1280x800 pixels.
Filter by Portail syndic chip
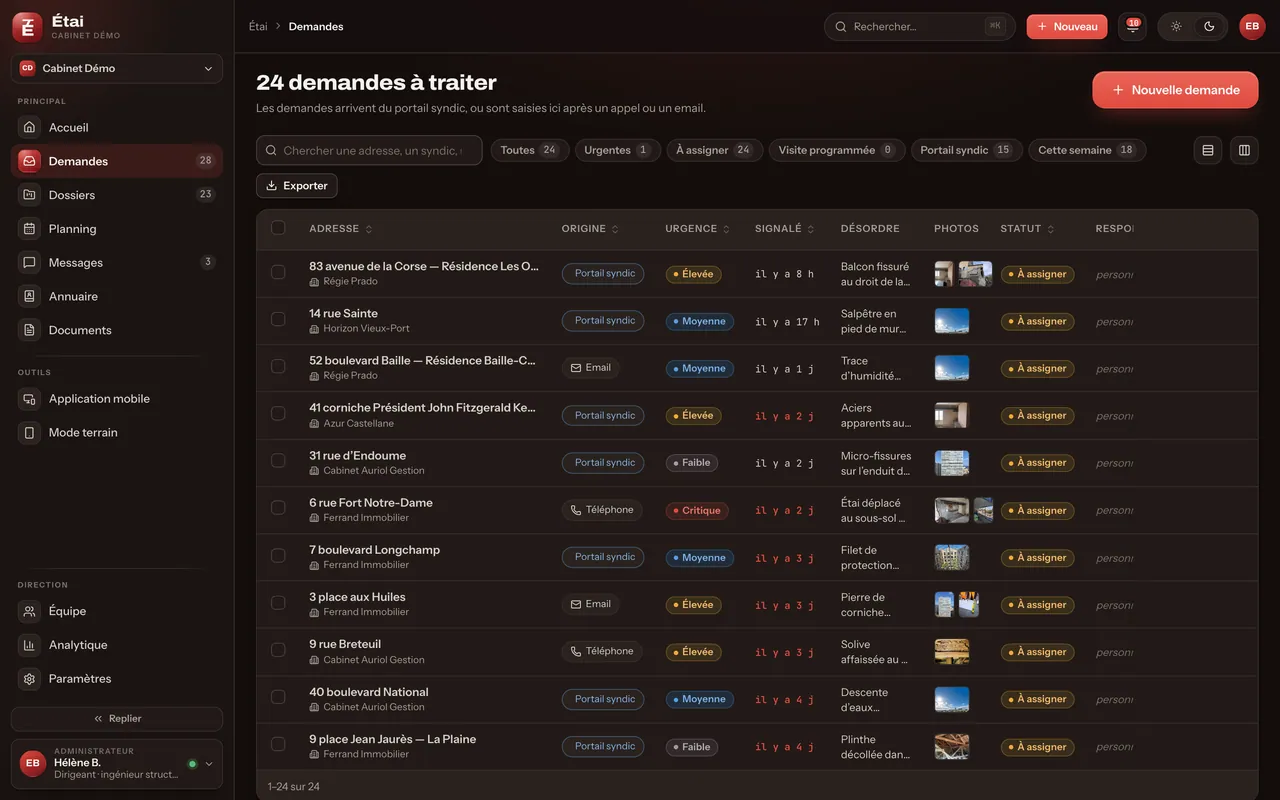click(966, 150)
